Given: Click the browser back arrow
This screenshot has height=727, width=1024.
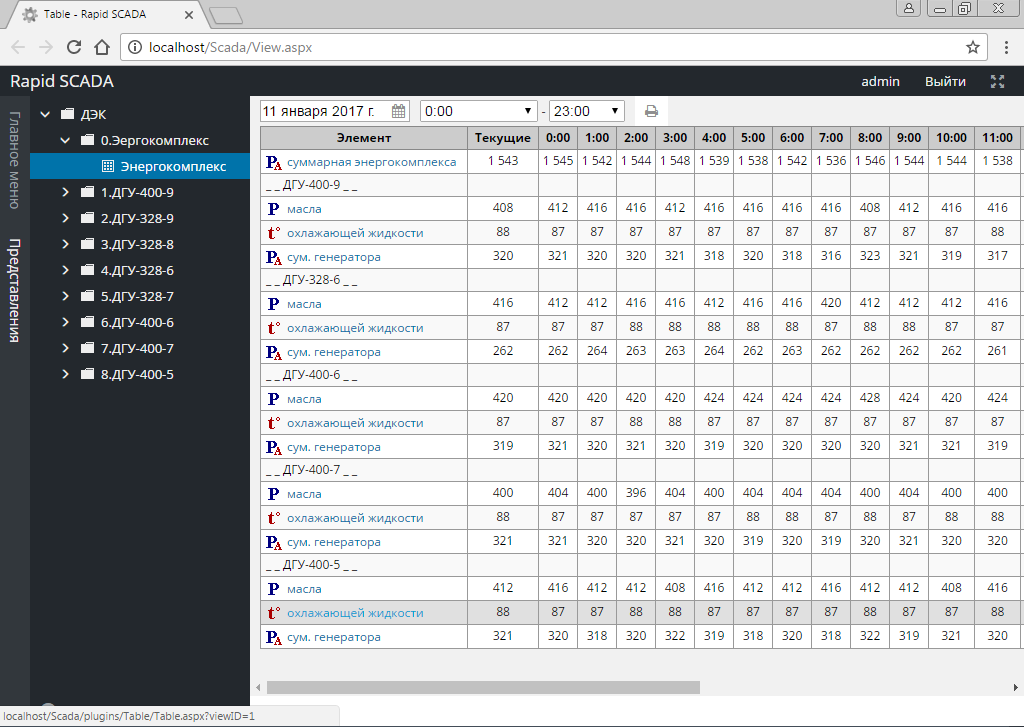Looking at the screenshot, I should pos(18,47).
